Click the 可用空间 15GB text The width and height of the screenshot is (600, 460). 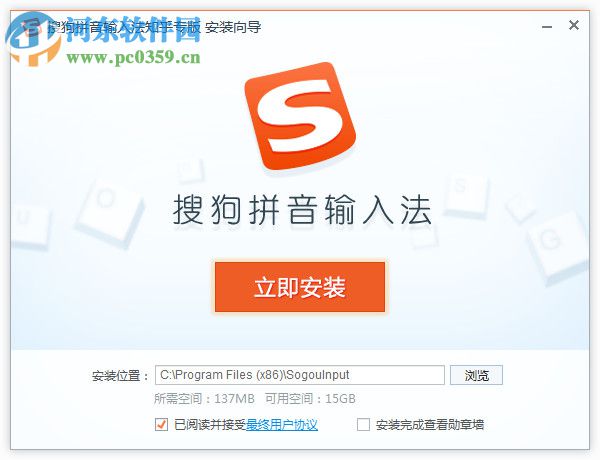click(310, 399)
